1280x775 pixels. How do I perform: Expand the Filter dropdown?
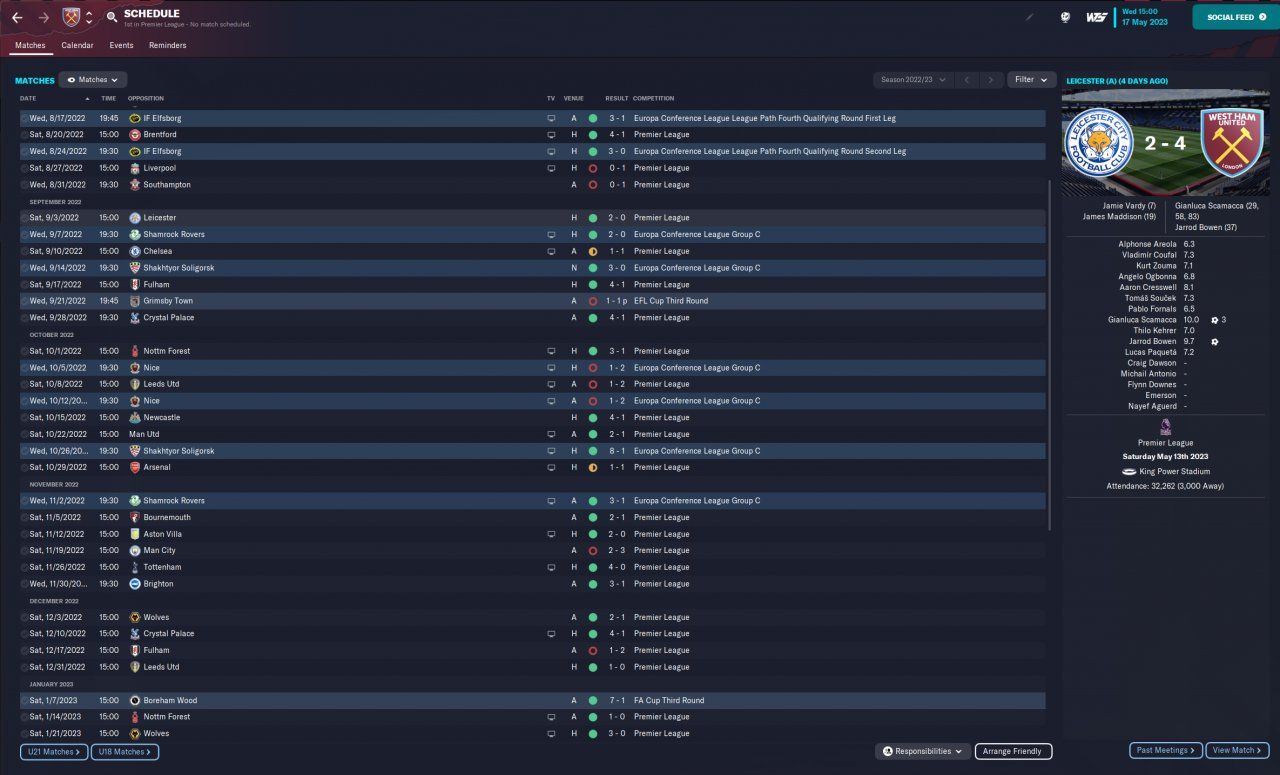tap(1031, 80)
